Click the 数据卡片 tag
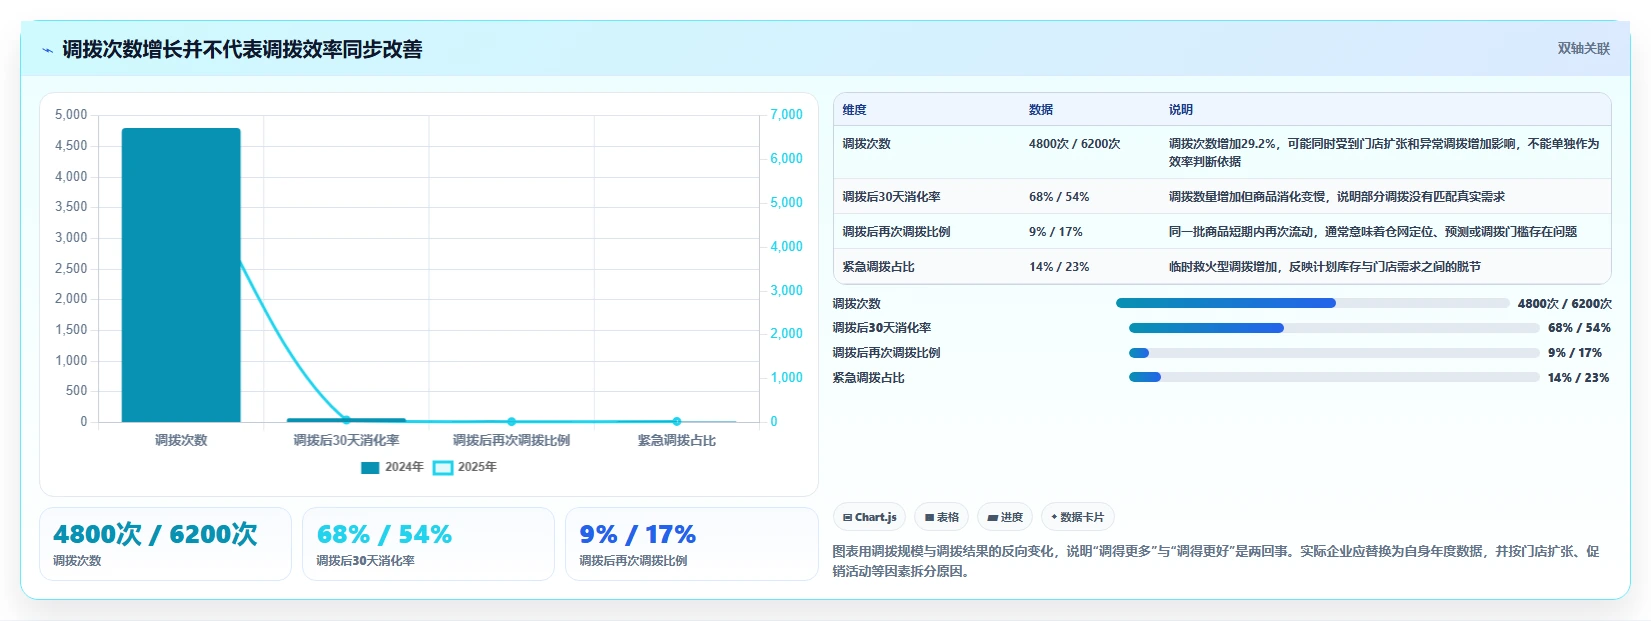1651x621 pixels. [x=1077, y=517]
